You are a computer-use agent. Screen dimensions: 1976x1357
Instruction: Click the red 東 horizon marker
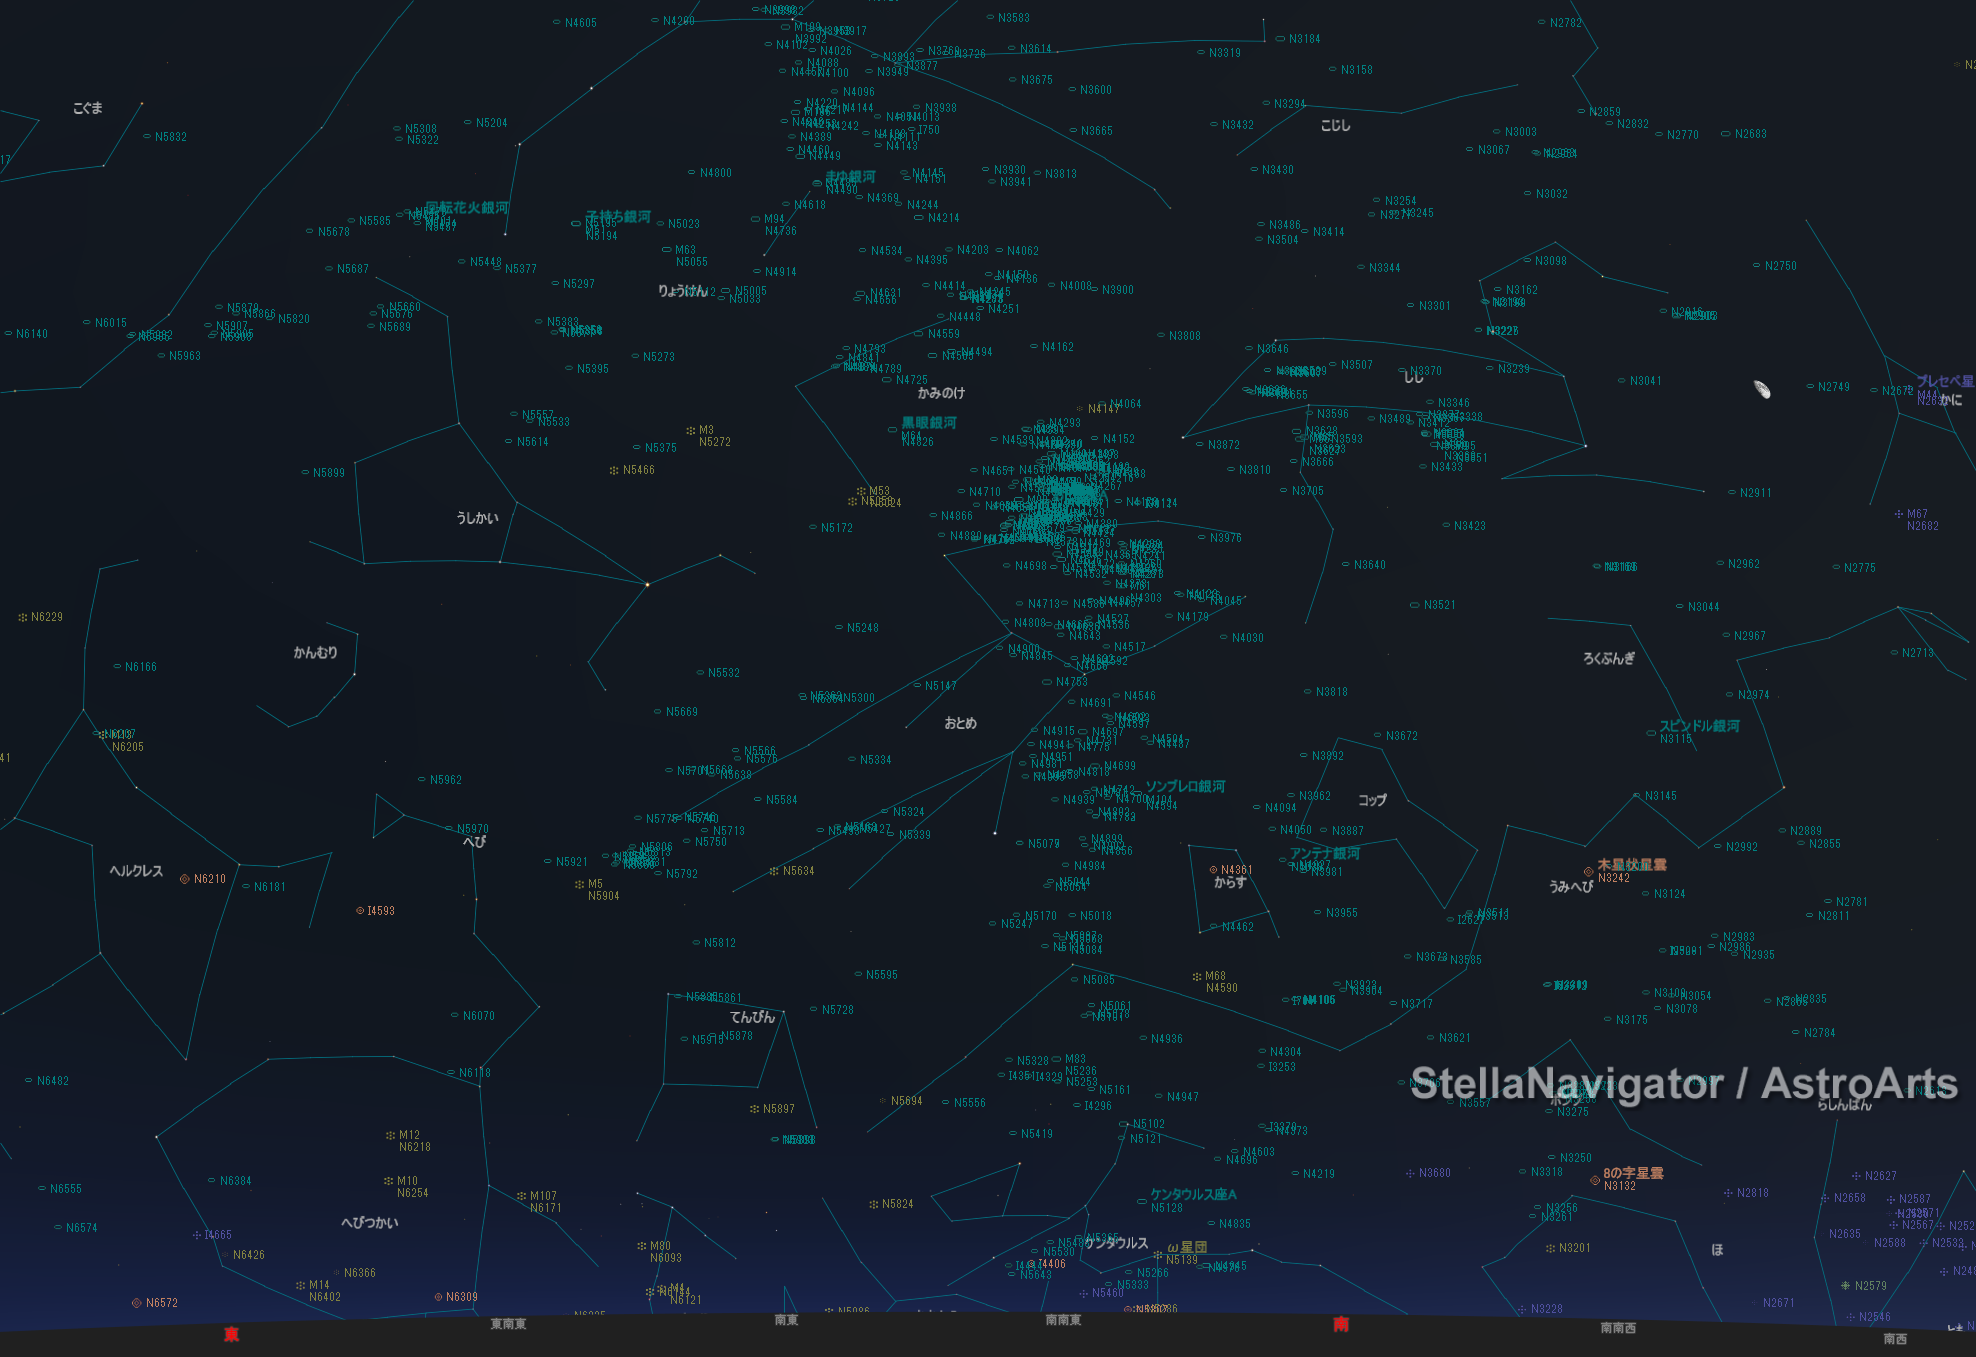[231, 1334]
